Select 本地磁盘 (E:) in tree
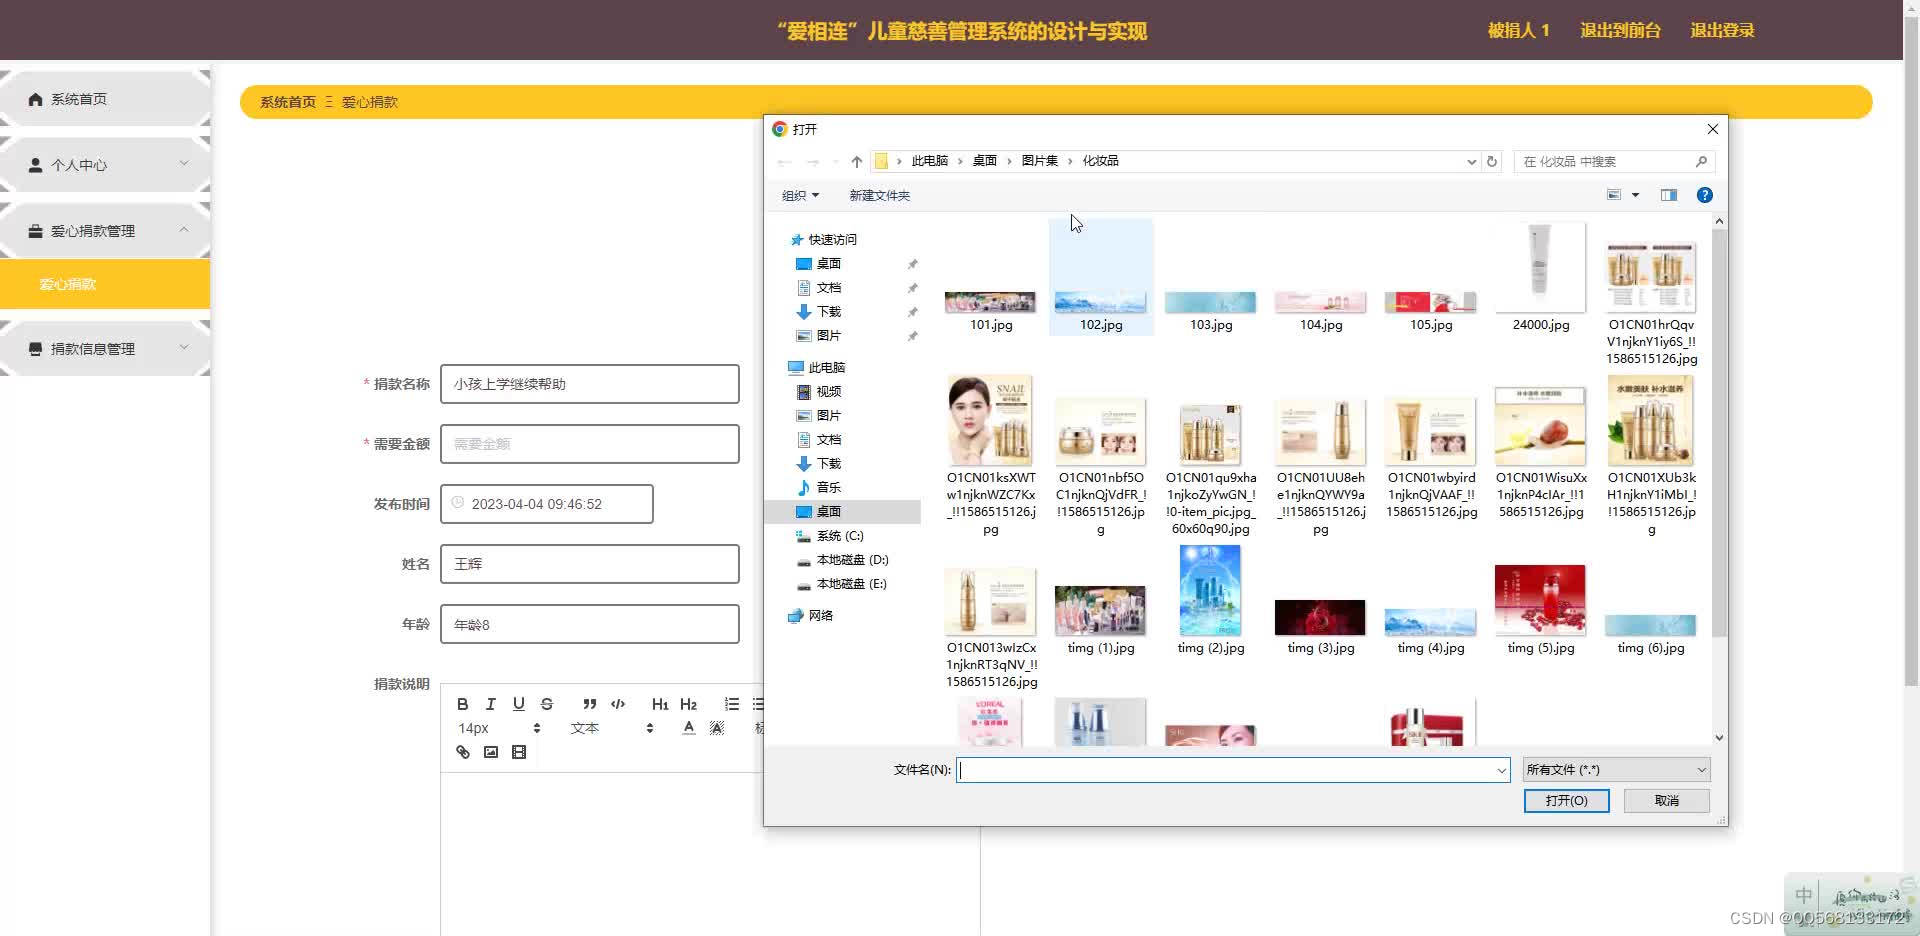 click(x=851, y=584)
